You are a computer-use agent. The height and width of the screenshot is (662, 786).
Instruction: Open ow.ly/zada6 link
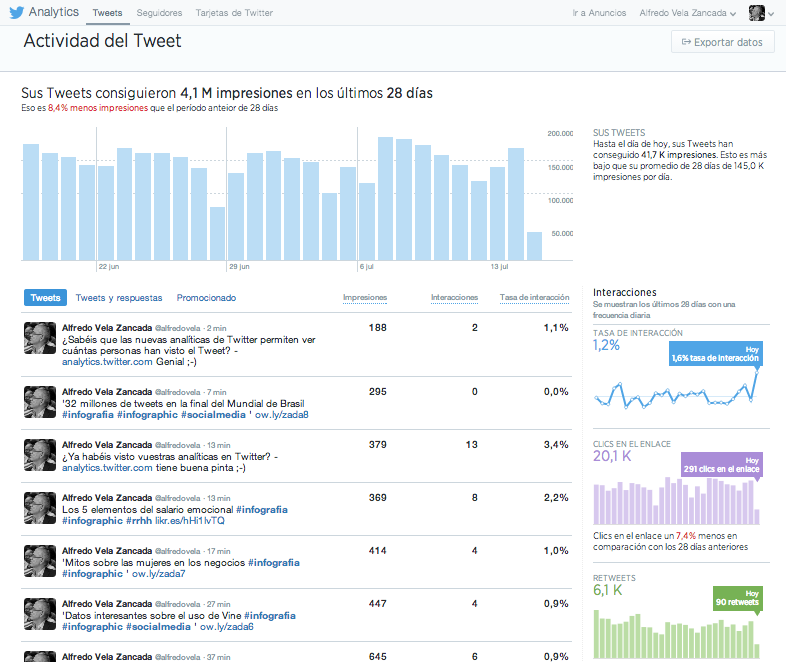[x=227, y=627]
